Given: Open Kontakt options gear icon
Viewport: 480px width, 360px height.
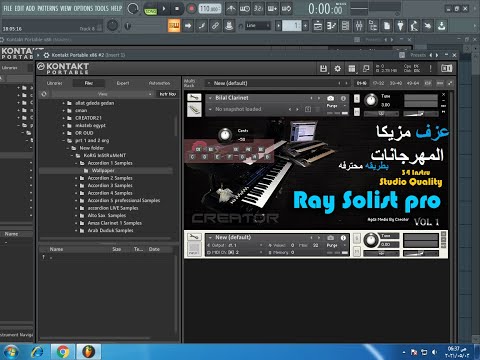Looking at the screenshot, I should [x=337, y=69].
